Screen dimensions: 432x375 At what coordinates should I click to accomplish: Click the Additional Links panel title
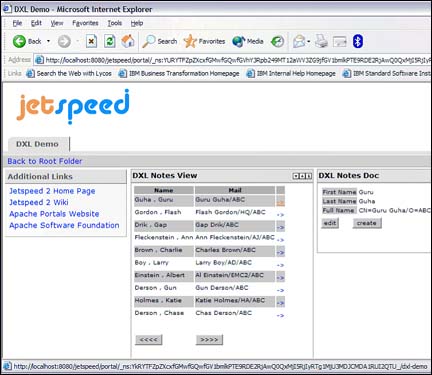pos(40,177)
